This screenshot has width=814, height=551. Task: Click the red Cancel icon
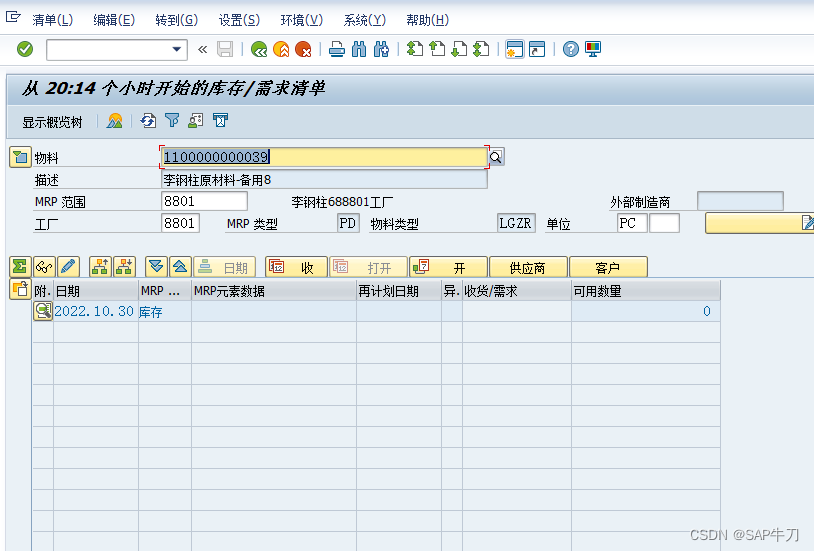pyautogui.click(x=303, y=49)
